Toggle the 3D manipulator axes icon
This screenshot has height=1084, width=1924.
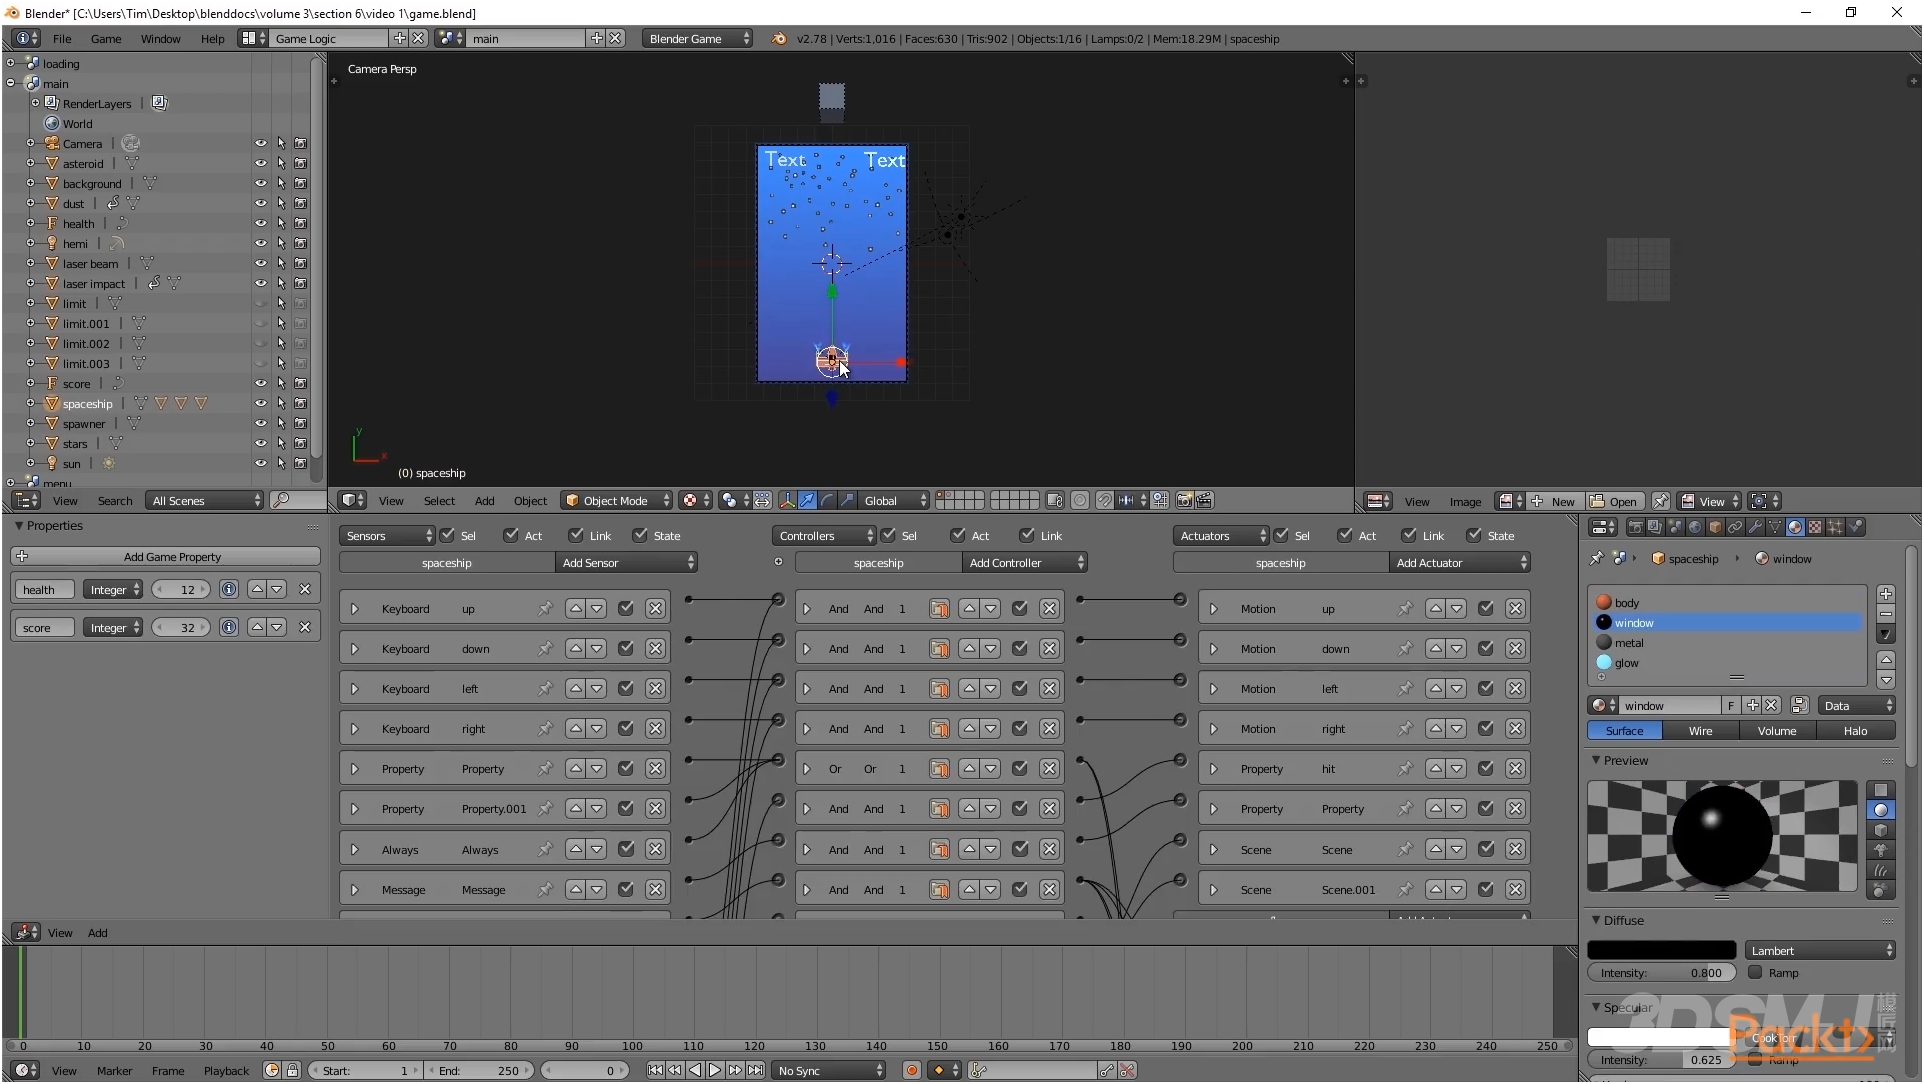787,500
